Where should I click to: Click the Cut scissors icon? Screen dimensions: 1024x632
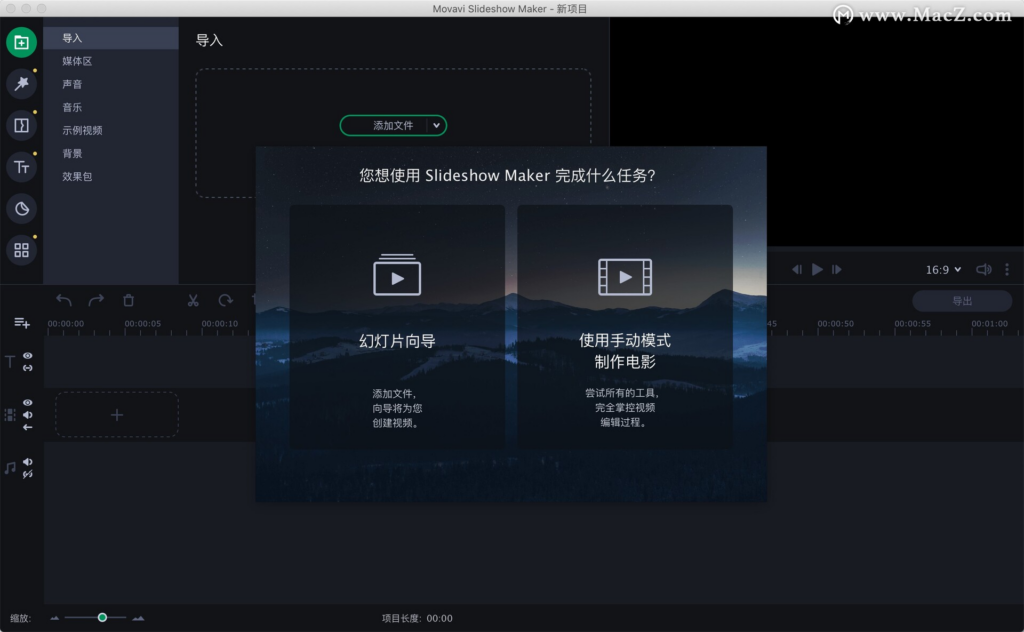click(x=193, y=300)
